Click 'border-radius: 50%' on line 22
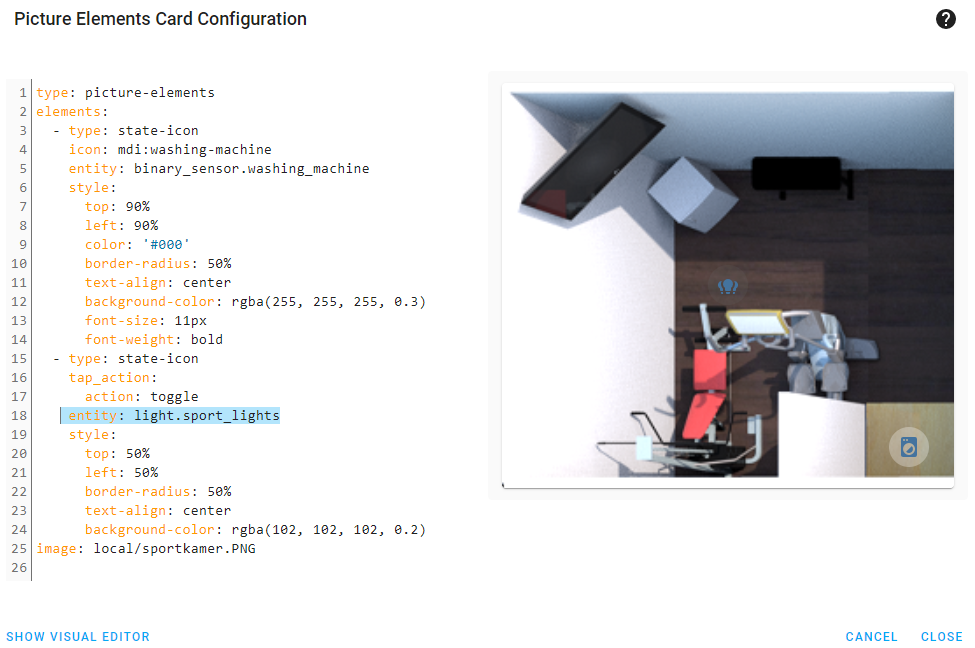Viewport: 975px width, 648px height. 158,491
